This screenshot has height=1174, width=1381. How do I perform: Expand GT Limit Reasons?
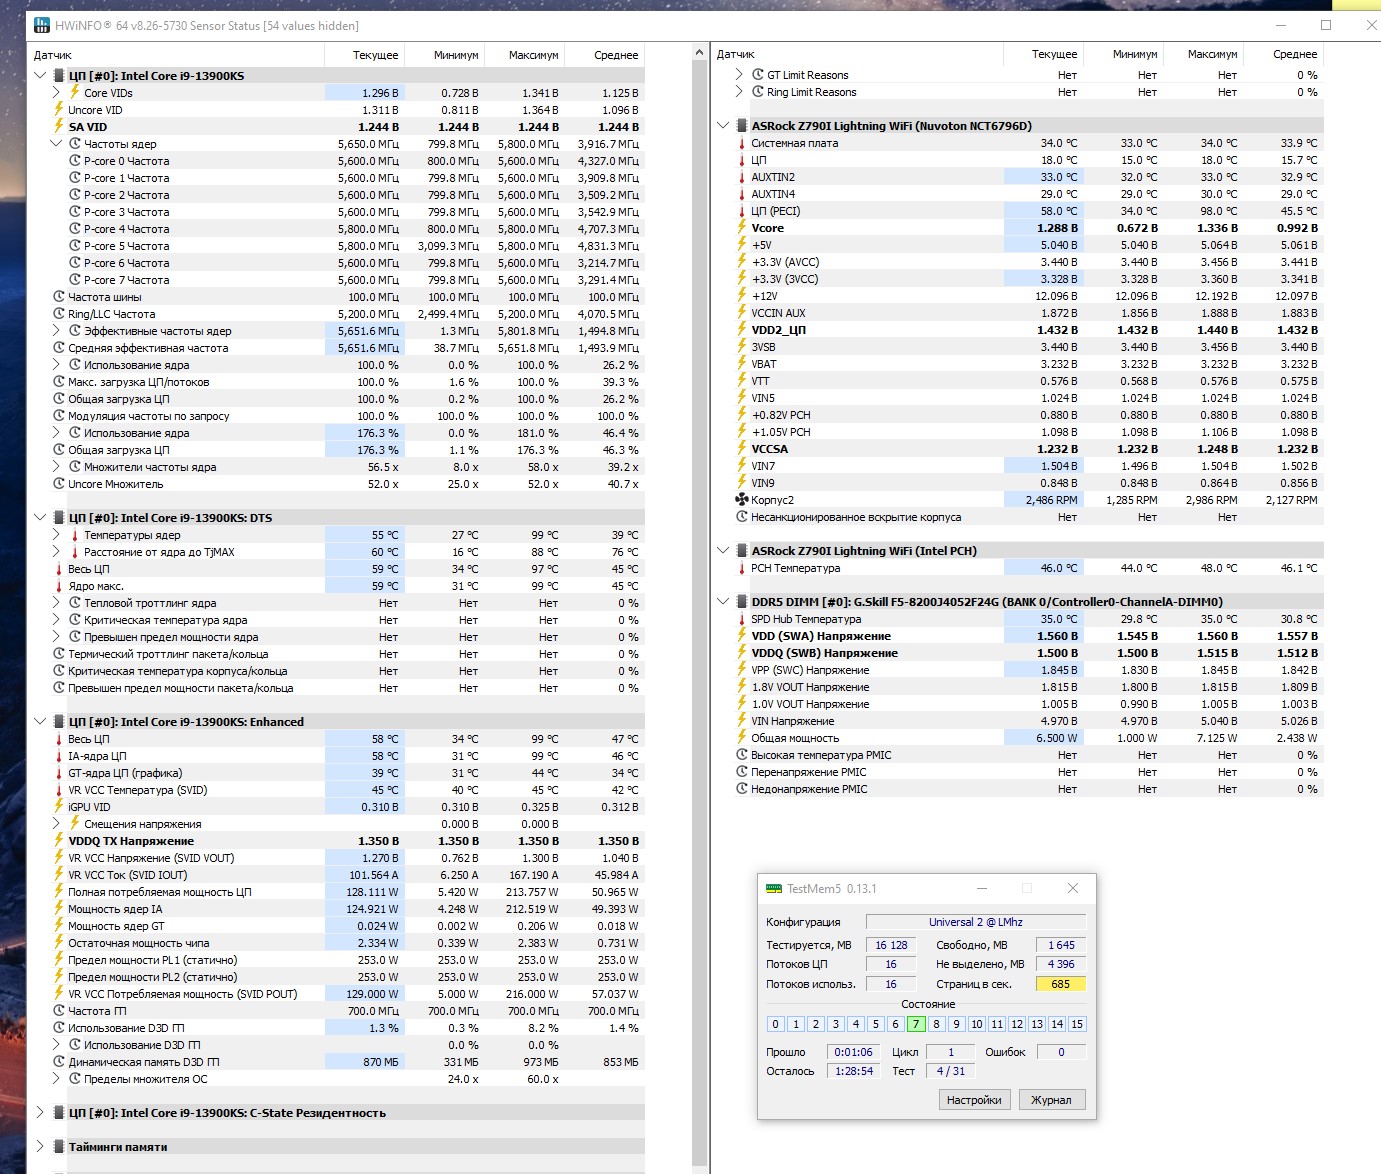740,75
